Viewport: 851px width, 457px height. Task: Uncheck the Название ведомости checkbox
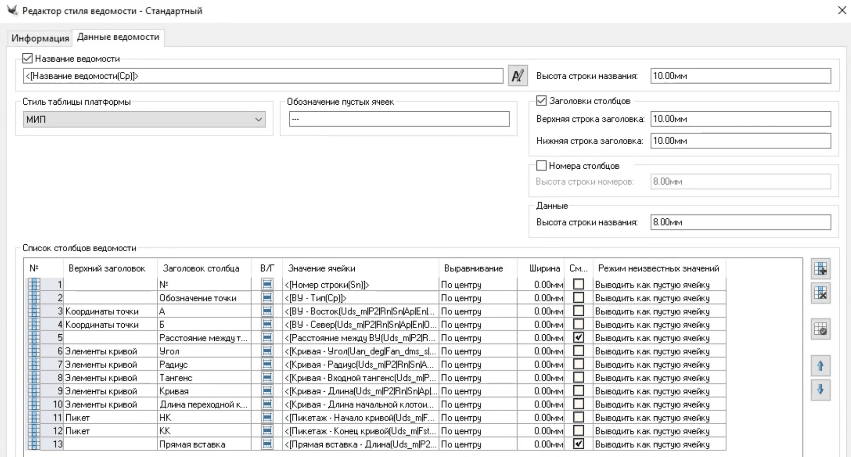coord(27,58)
